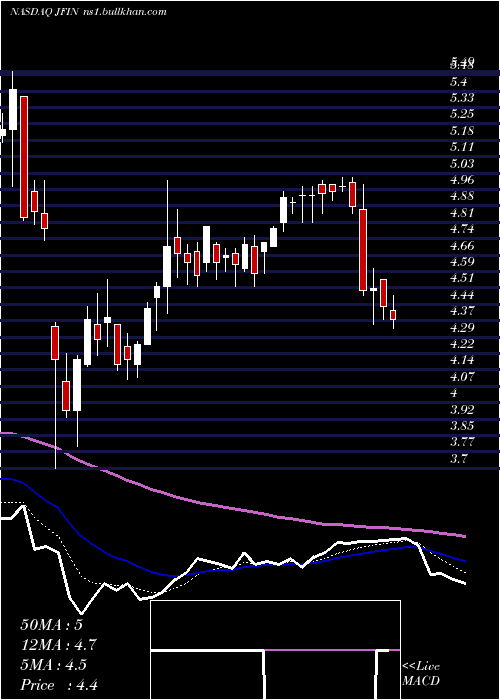This screenshot has width=500, height=700.
Task: Click the 3.77 price axis label
Action: pyautogui.click(x=462, y=442)
